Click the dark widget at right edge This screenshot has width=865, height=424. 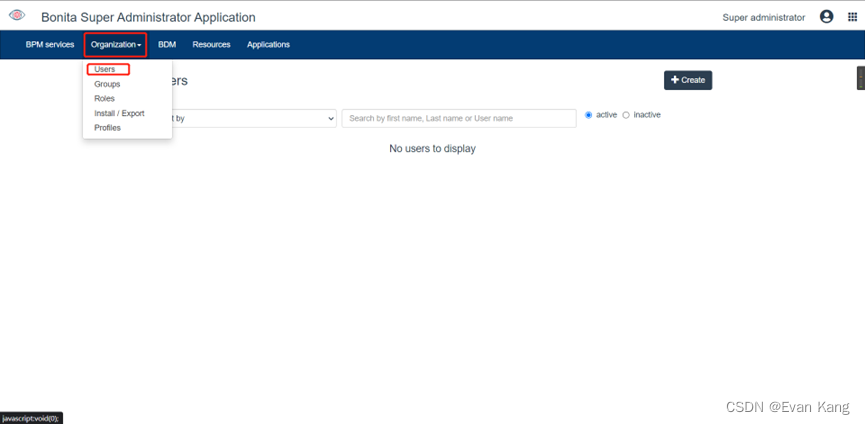[861, 78]
